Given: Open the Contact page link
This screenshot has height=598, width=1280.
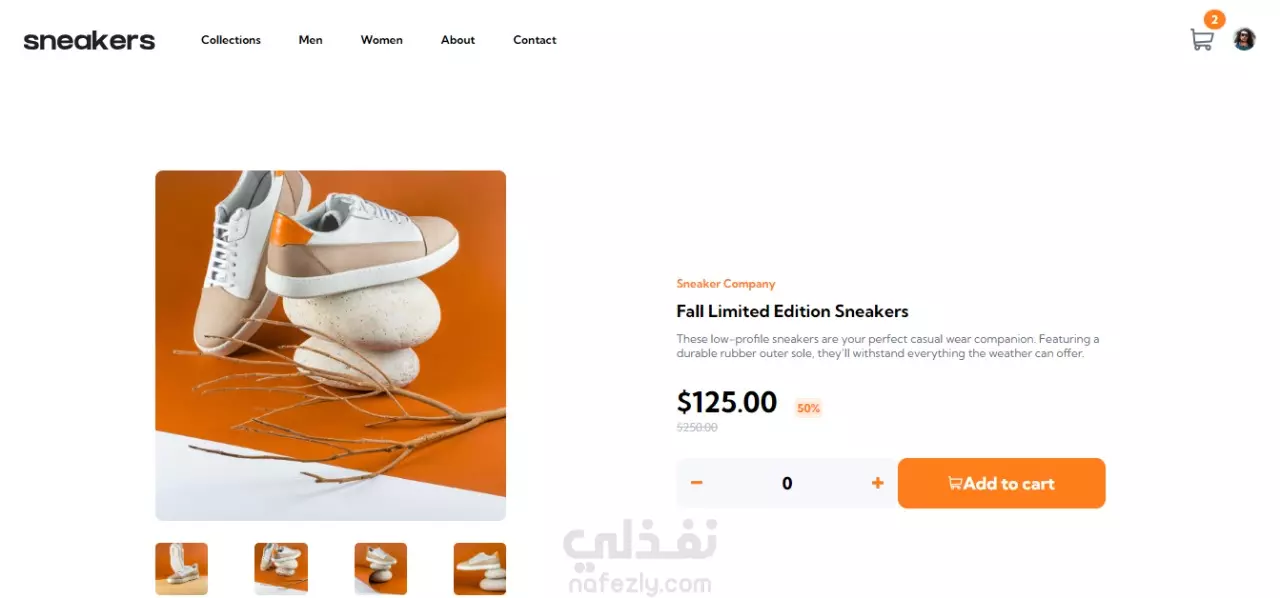Looking at the screenshot, I should pos(535,40).
